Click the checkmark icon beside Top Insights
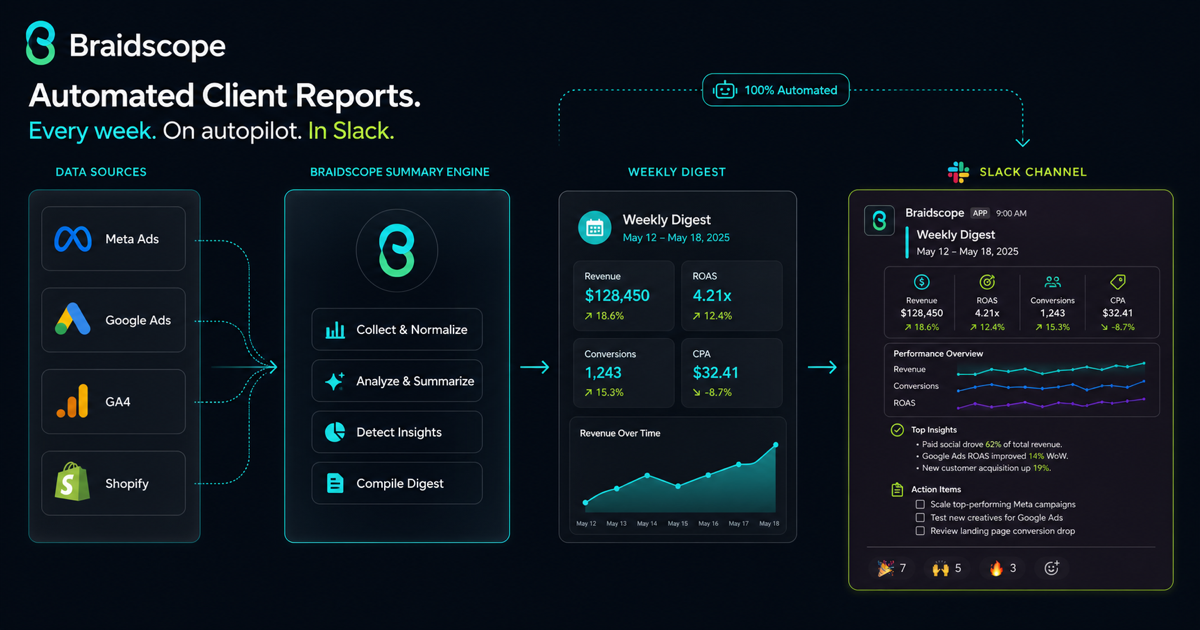Image resolution: width=1200 pixels, height=630 pixels. [897, 430]
